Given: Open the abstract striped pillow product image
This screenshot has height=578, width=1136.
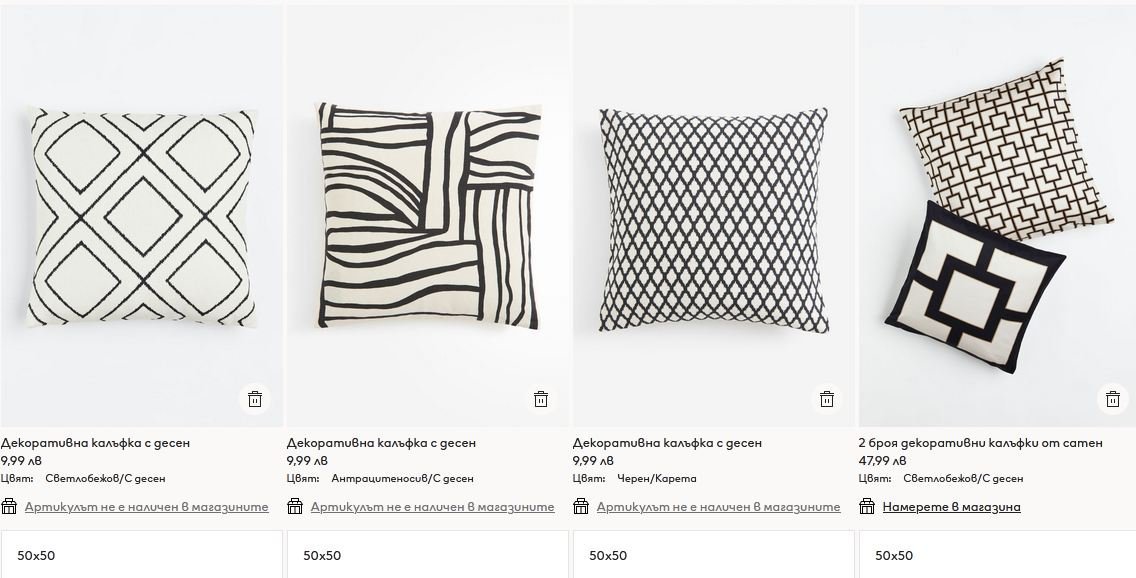Looking at the screenshot, I should [x=427, y=216].
